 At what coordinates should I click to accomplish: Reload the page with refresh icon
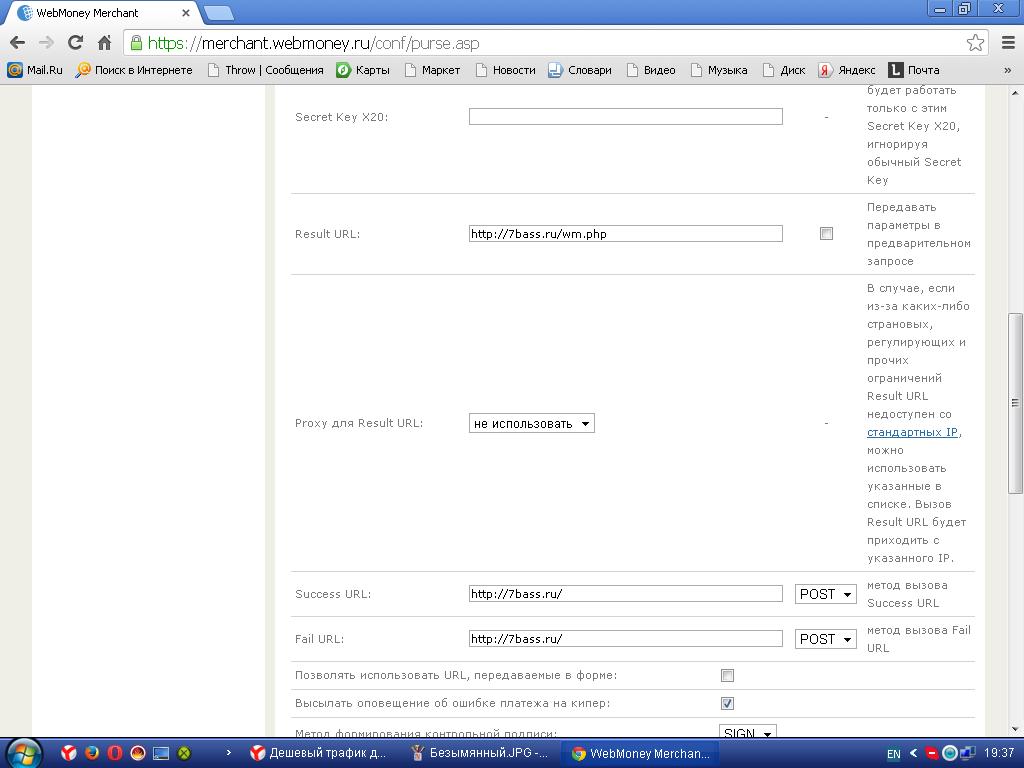[x=75, y=42]
